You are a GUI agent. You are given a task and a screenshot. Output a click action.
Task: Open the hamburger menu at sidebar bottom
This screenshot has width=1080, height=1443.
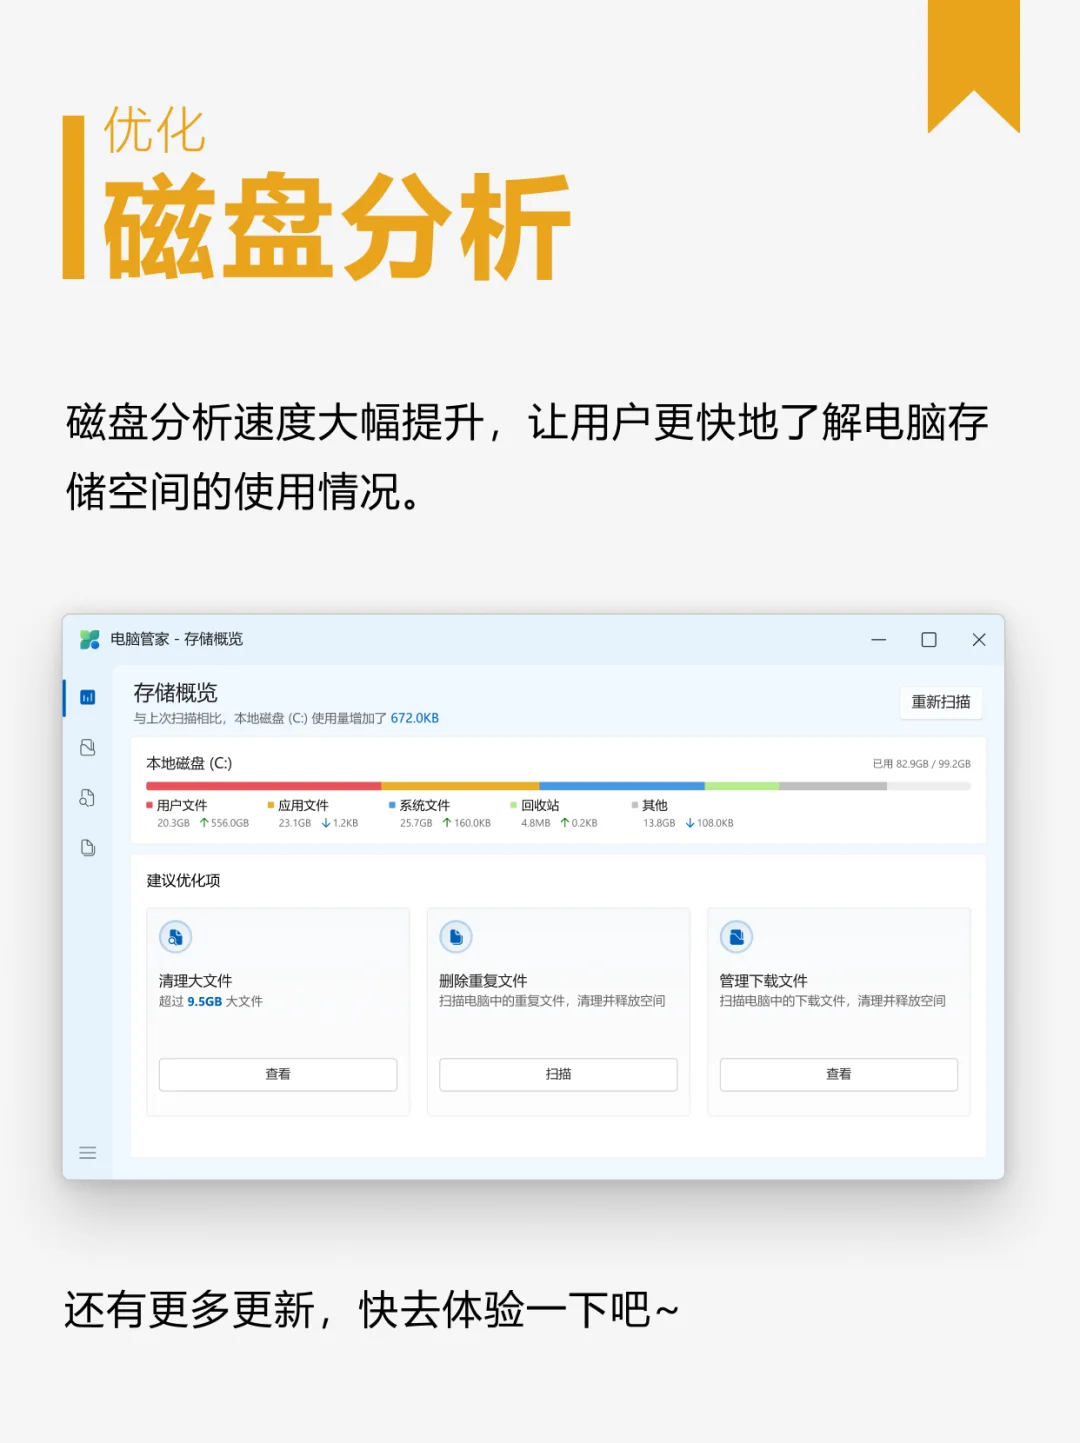pyautogui.click(x=87, y=1153)
